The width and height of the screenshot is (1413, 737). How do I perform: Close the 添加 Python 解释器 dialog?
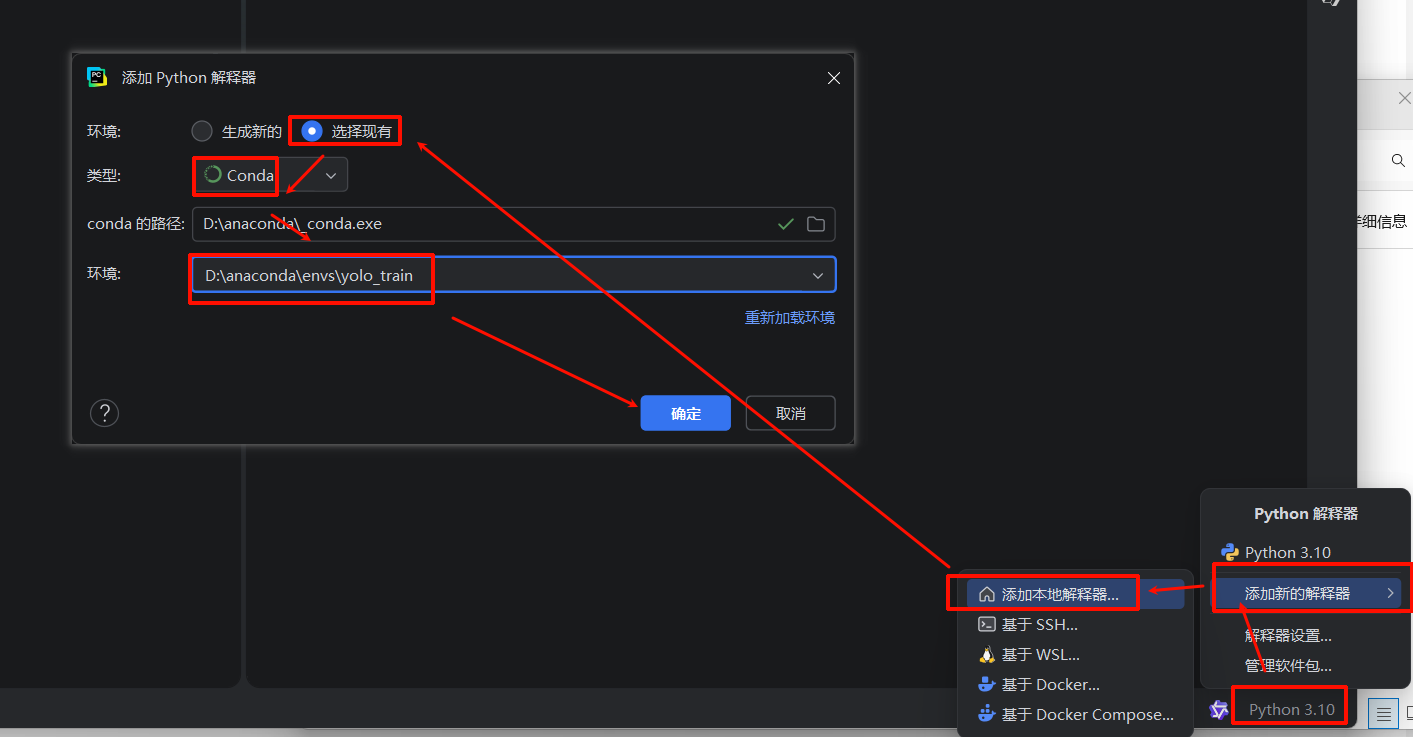pos(834,78)
